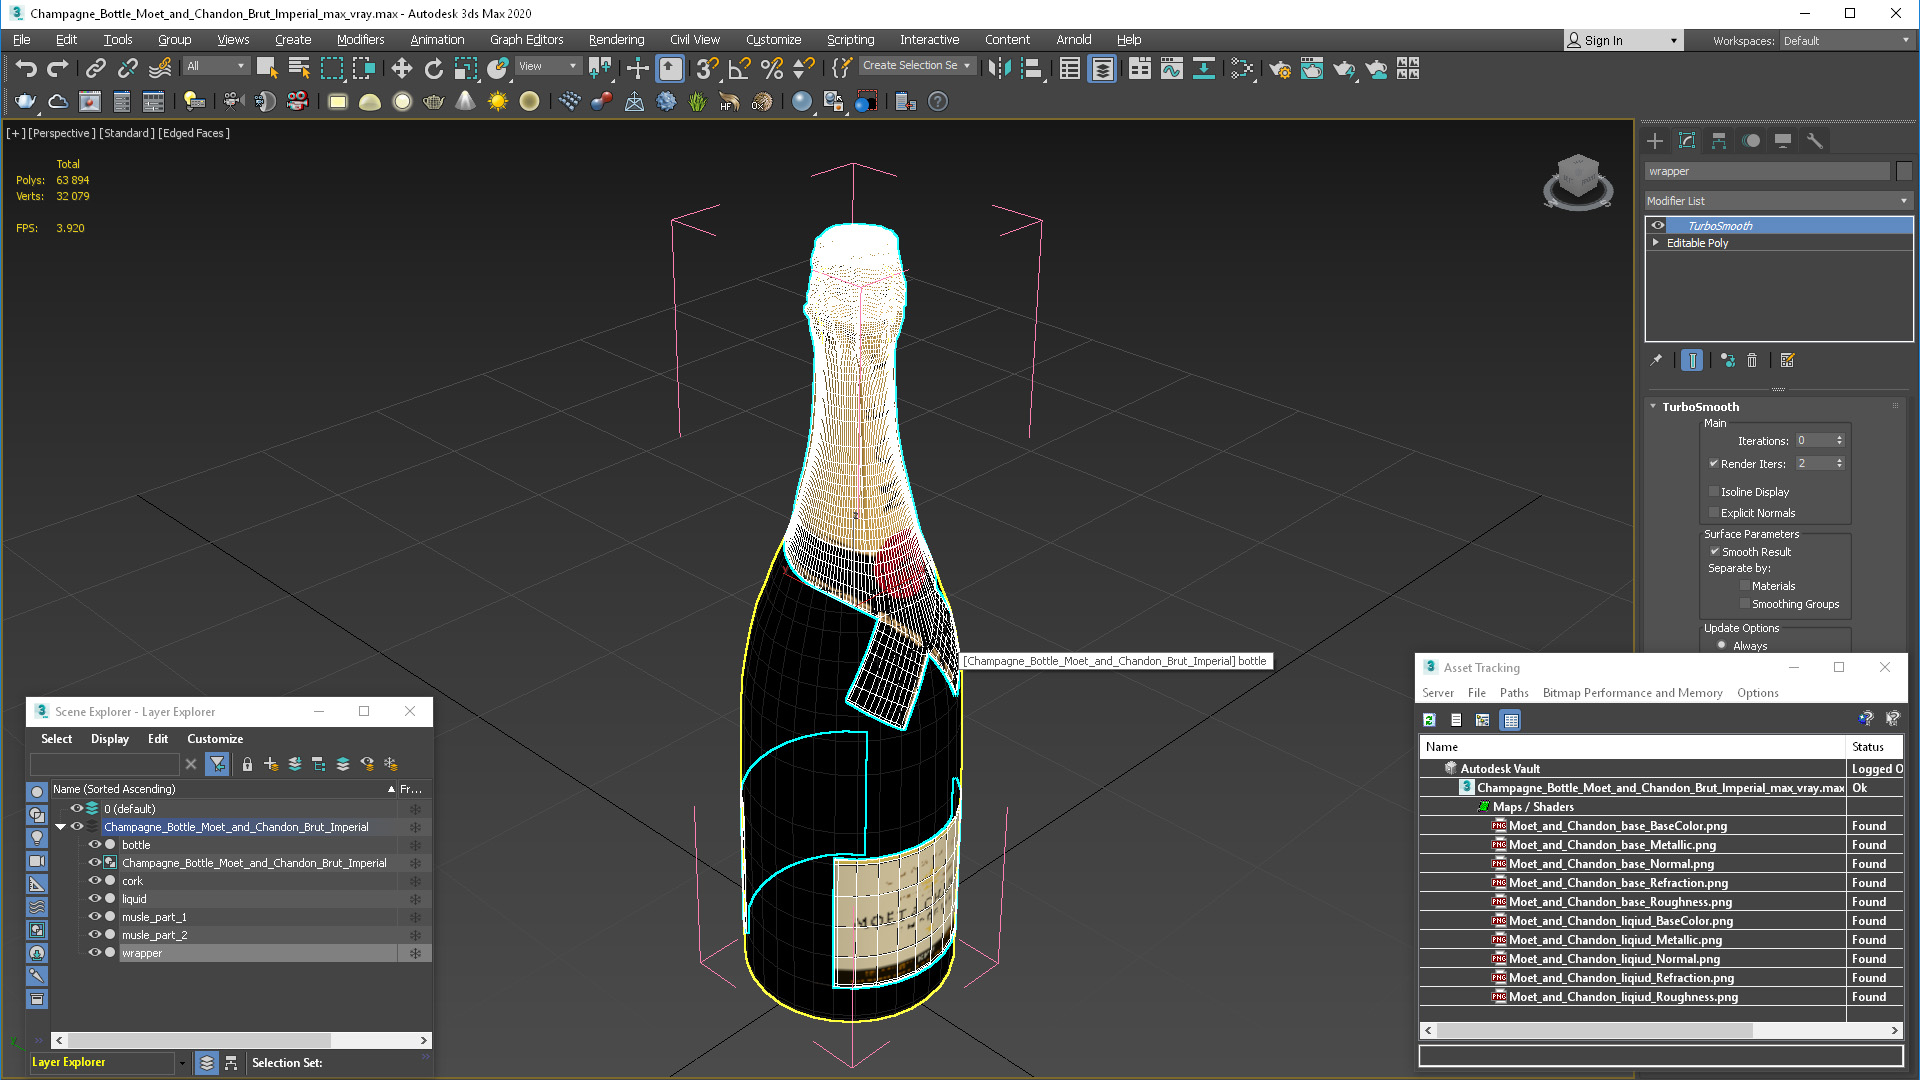Click the object color swatch beside name
The image size is (1920, 1080).
[x=1904, y=172]
